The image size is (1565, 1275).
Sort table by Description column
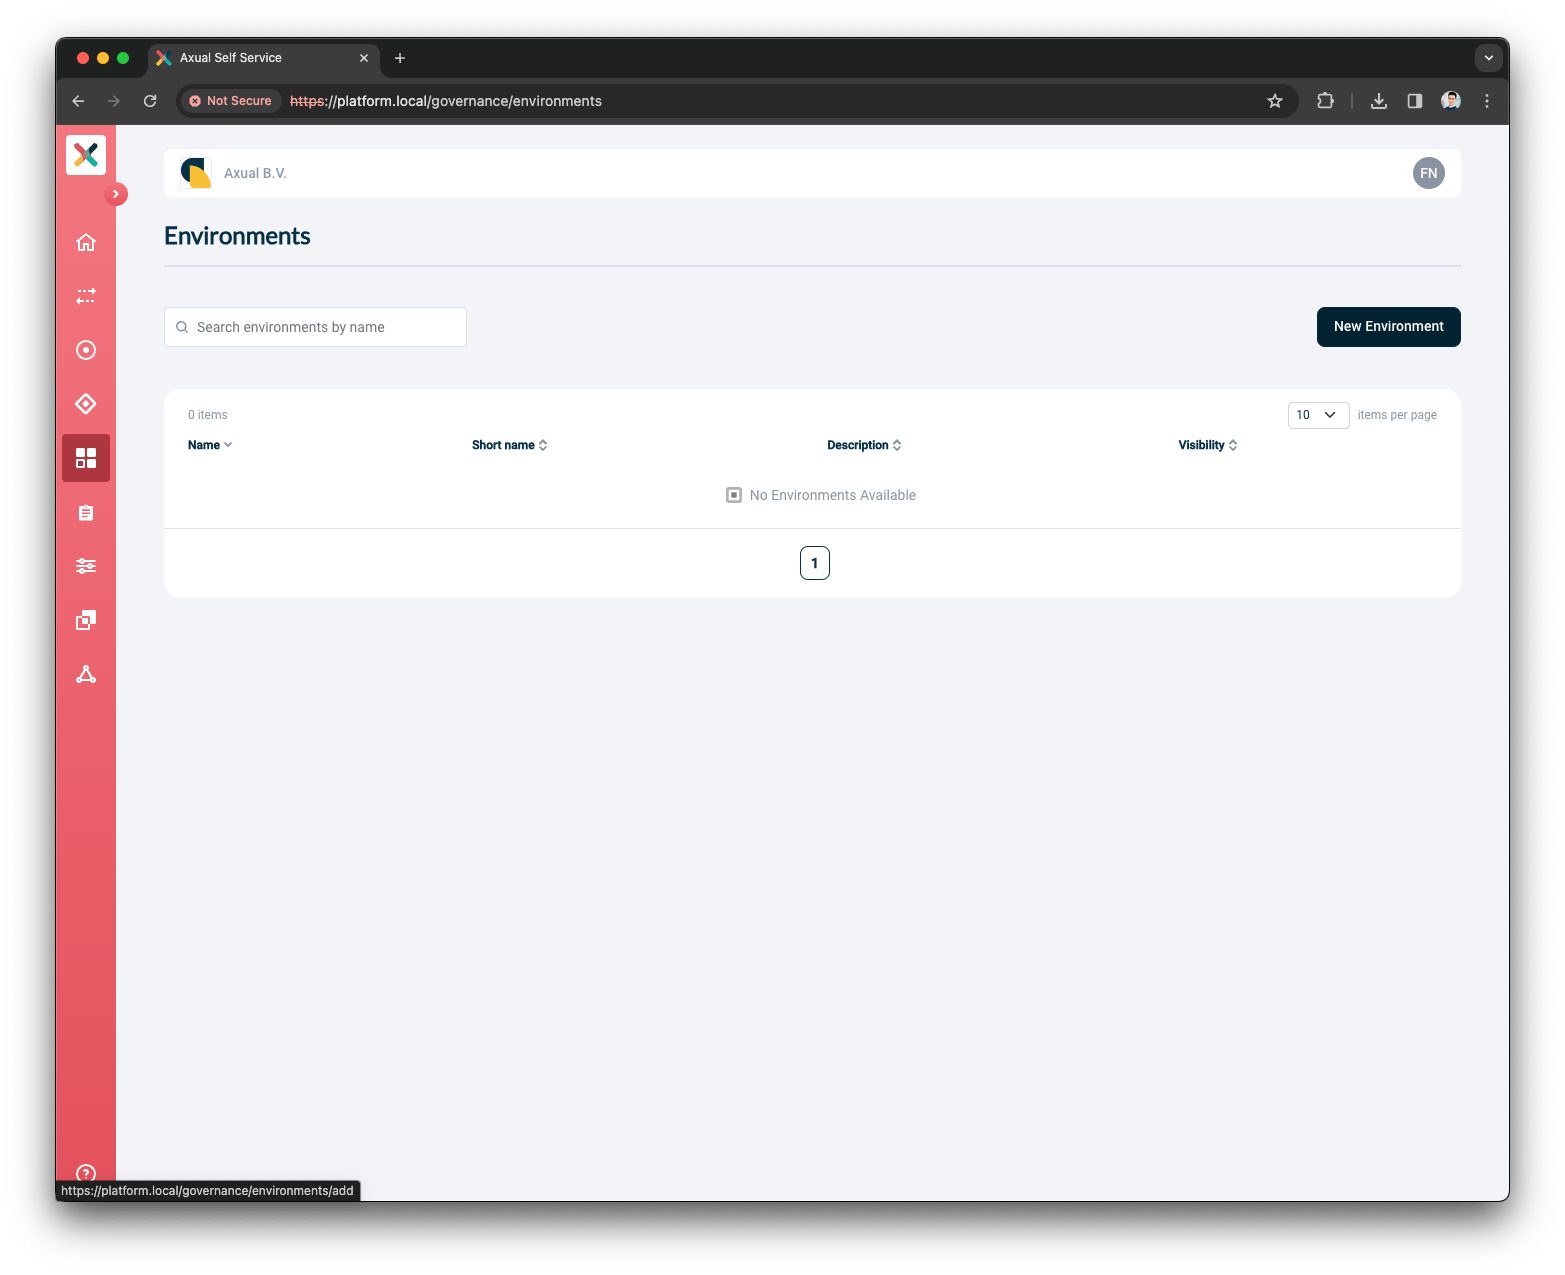[864, 445]
